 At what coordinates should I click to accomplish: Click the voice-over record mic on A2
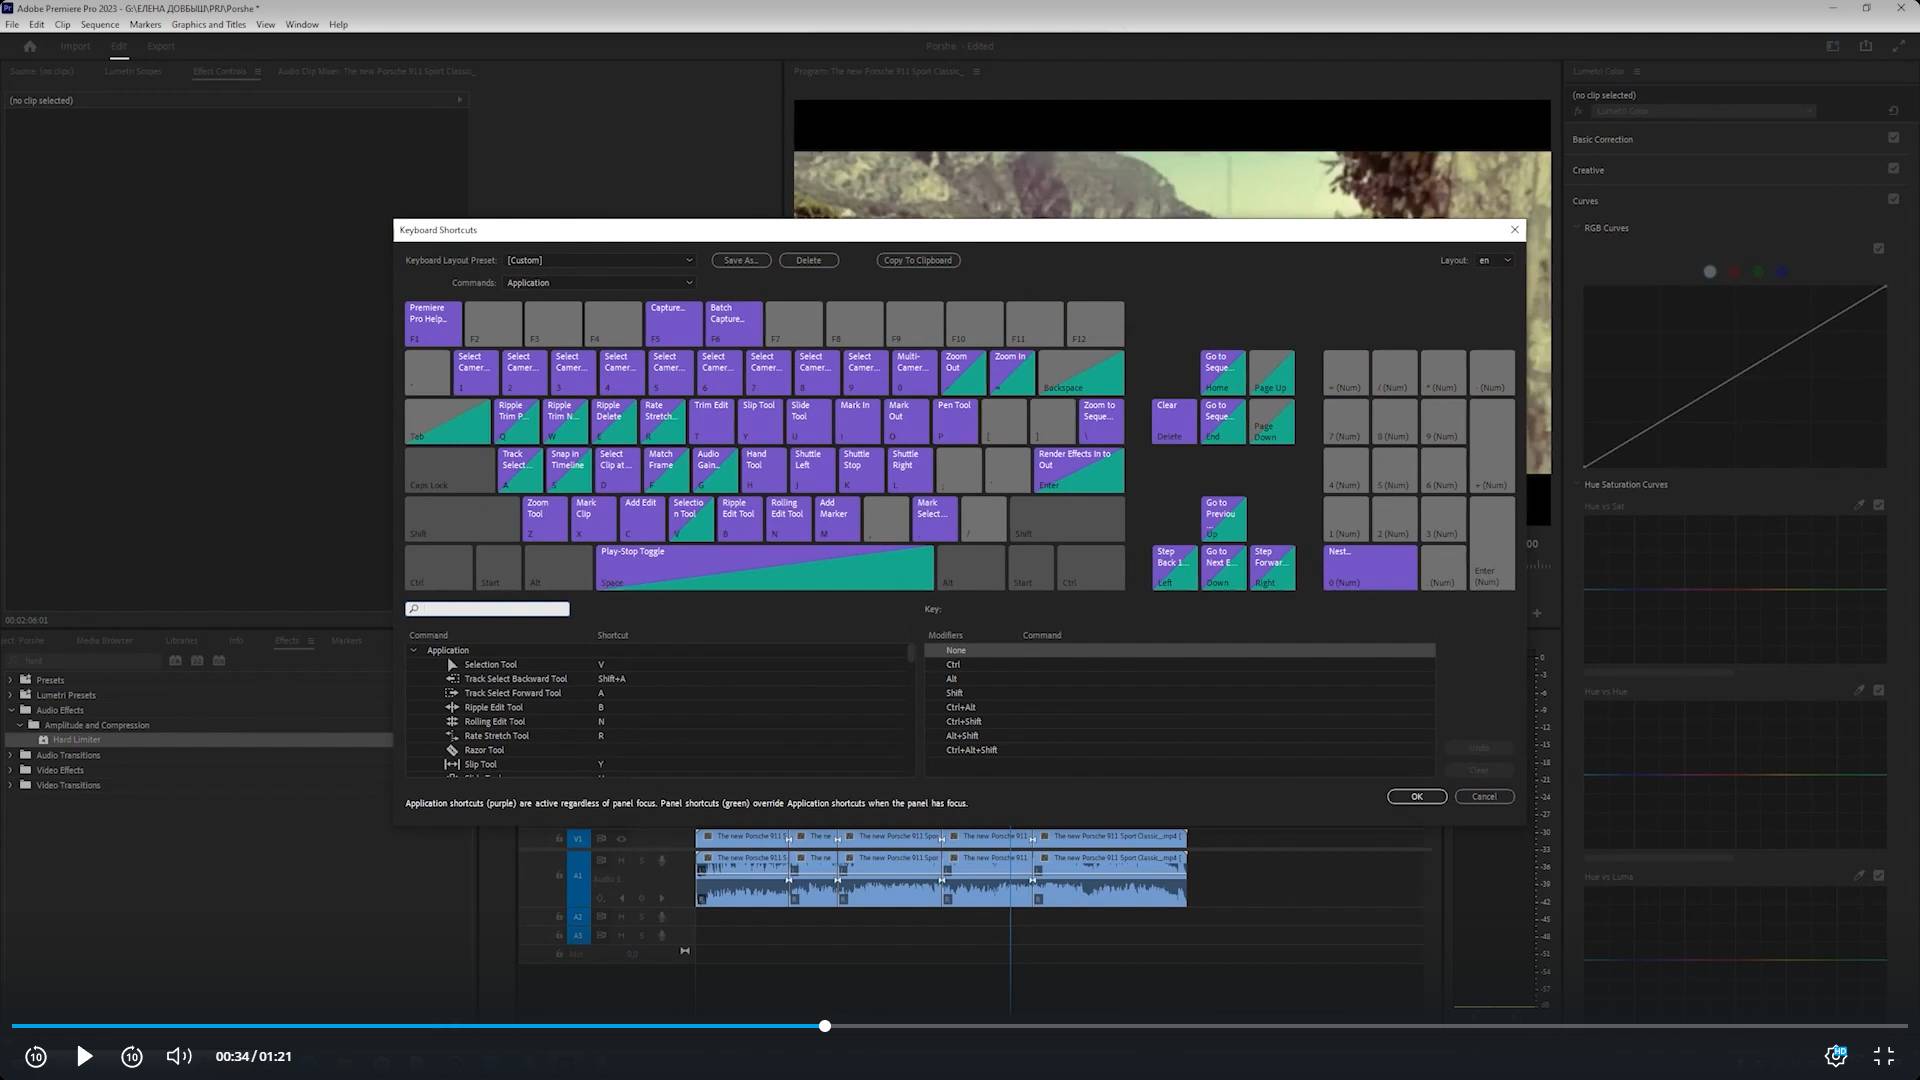coord(661,916)
